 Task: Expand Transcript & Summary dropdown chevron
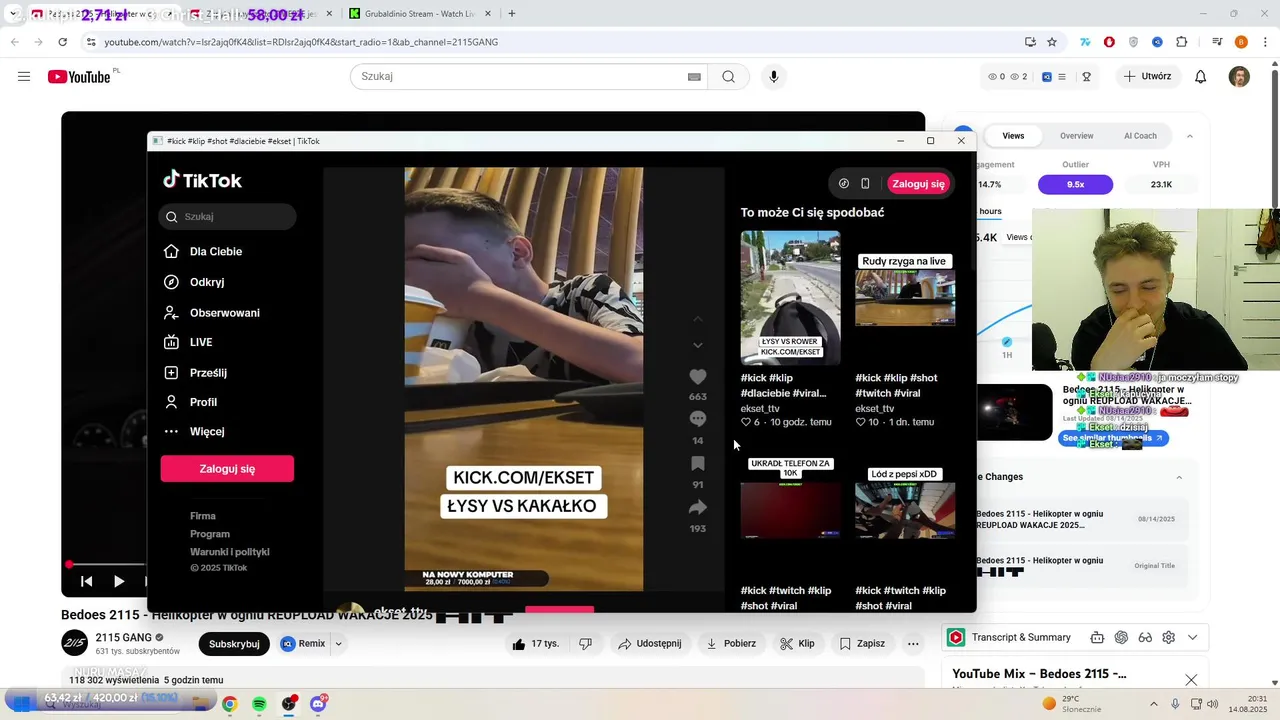pyautogui.click(x=1192, y=637)
